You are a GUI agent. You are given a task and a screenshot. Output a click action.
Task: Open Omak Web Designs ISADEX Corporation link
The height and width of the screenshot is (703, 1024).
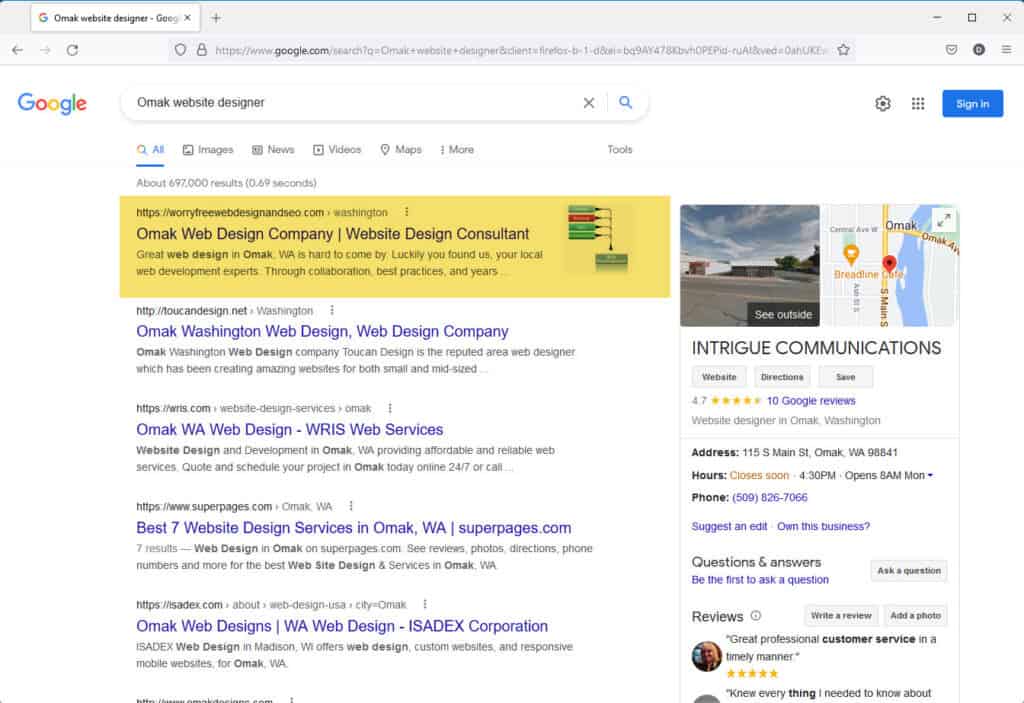[342, 626]
